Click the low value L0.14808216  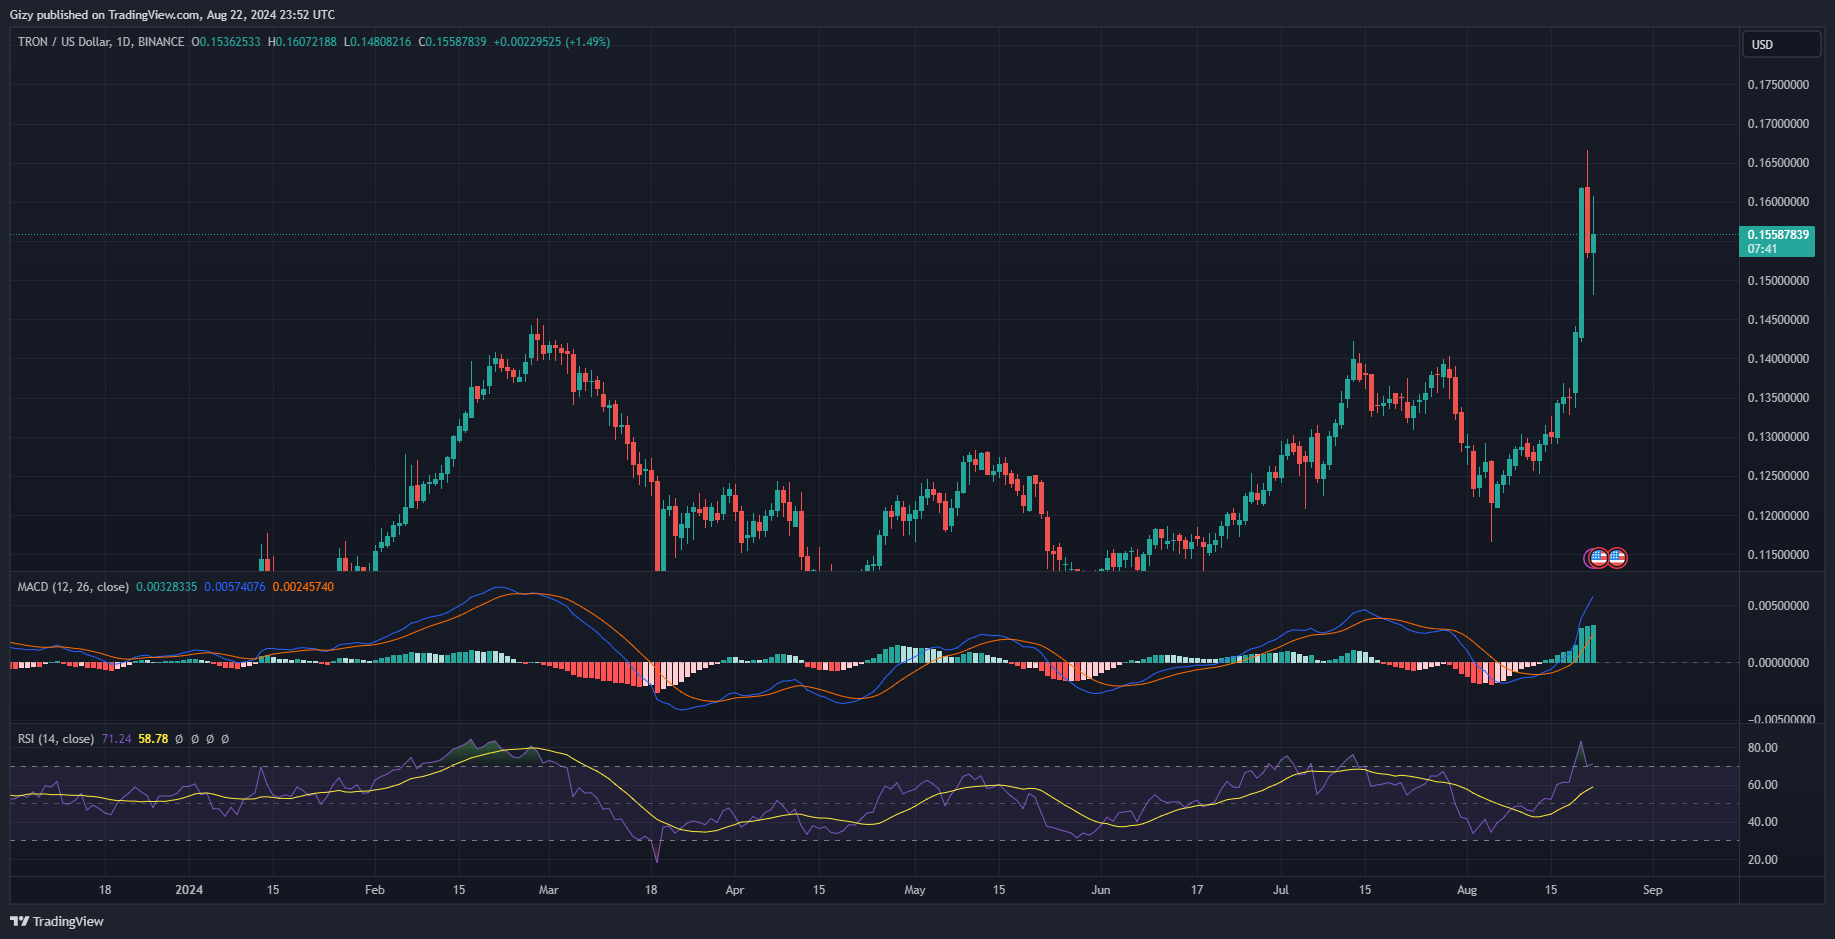point(377,42)
